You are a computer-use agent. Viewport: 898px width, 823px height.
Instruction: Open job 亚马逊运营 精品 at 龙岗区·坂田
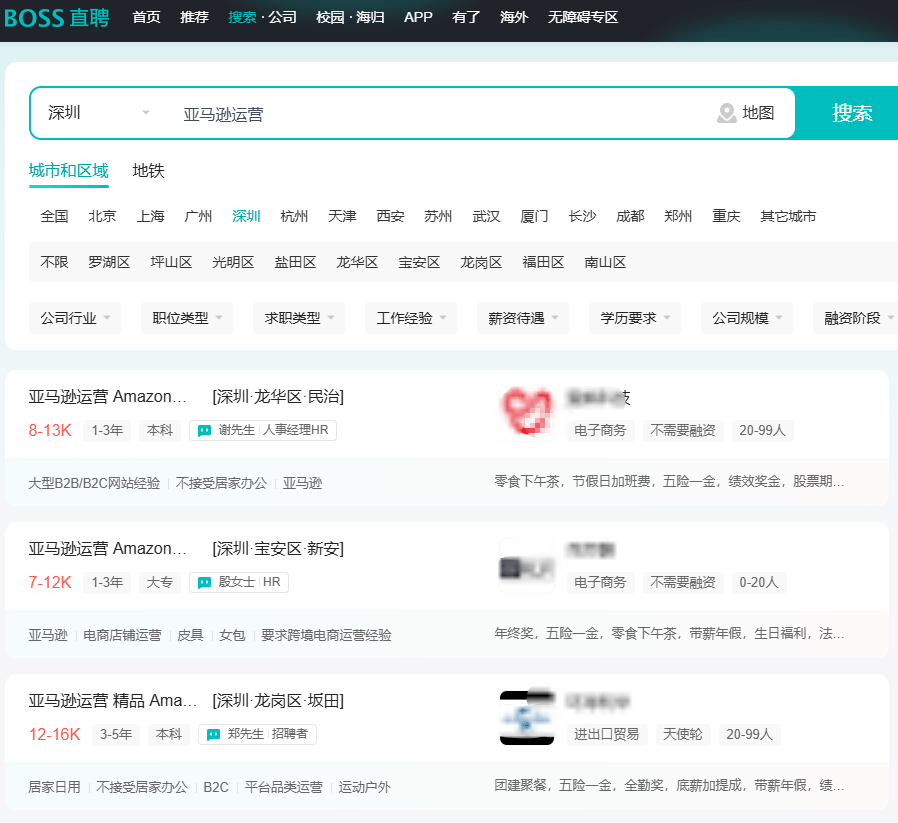click(x=113, y=700)
